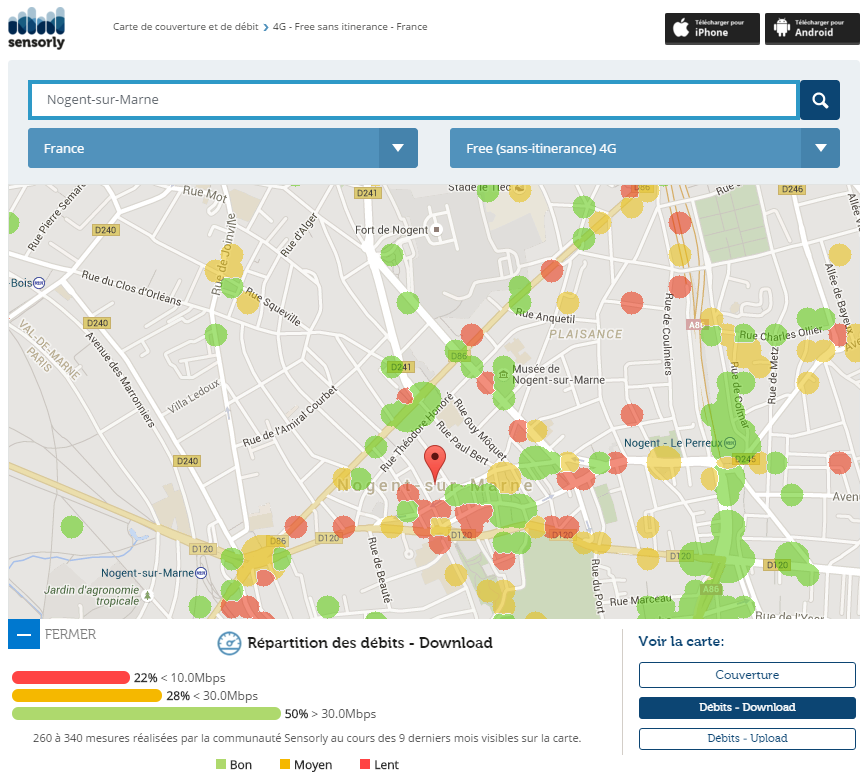Switch the map to Débits - Upload
Screen dimensions: 866x778
pos(747,738)
